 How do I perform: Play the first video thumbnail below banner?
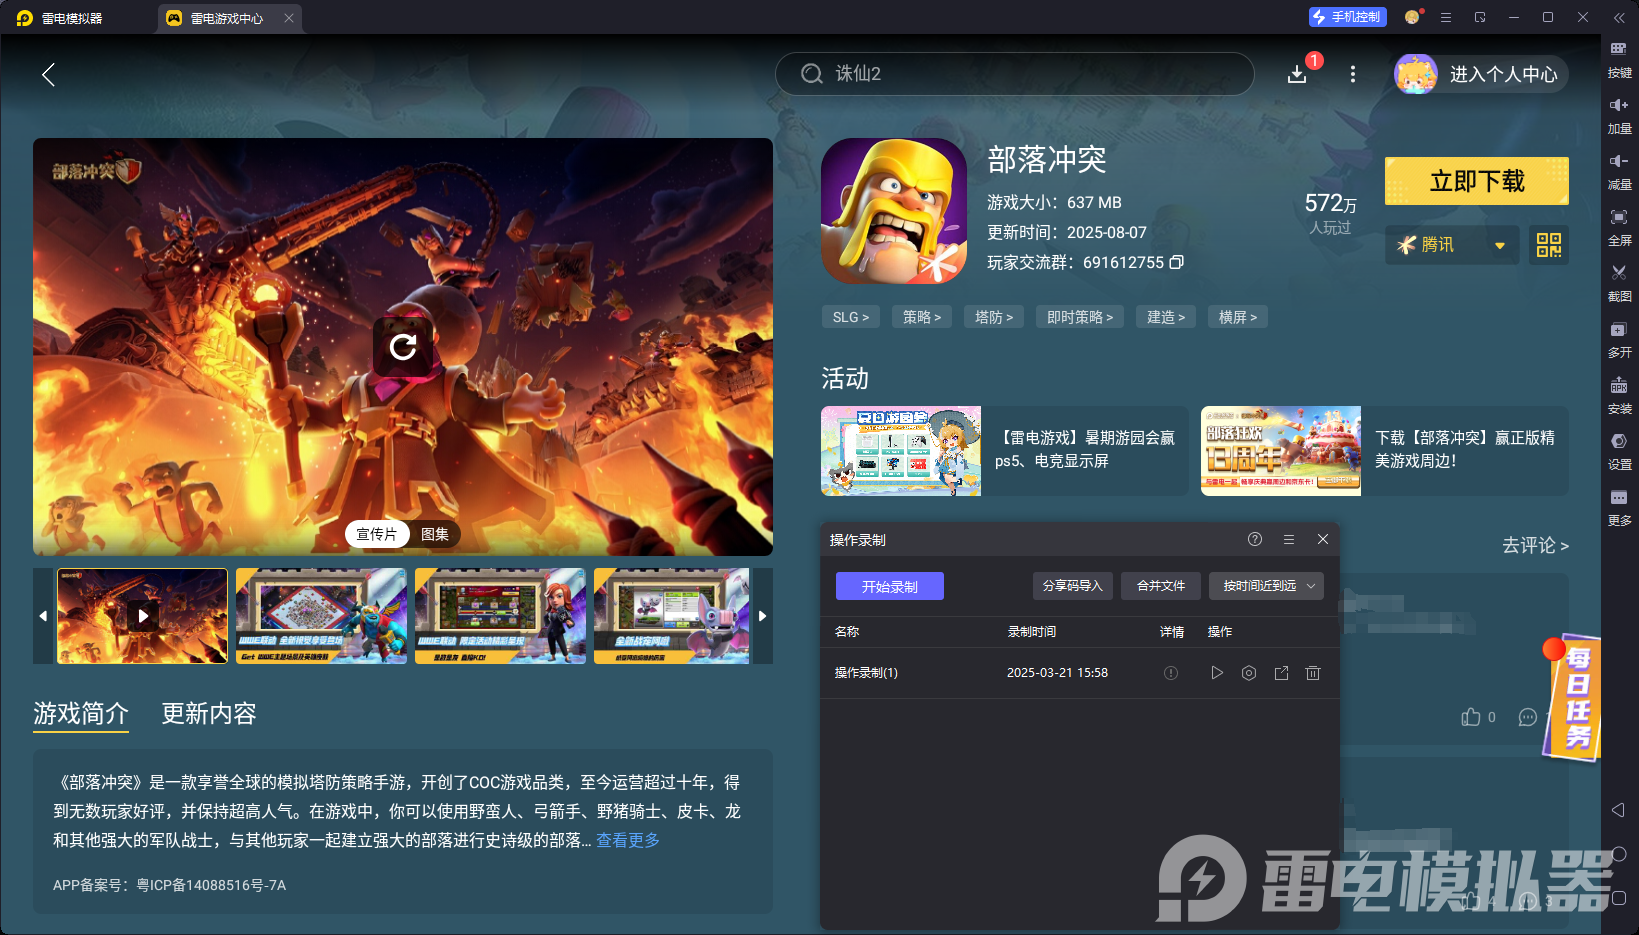pyautogui.click(x=142, y=616)
